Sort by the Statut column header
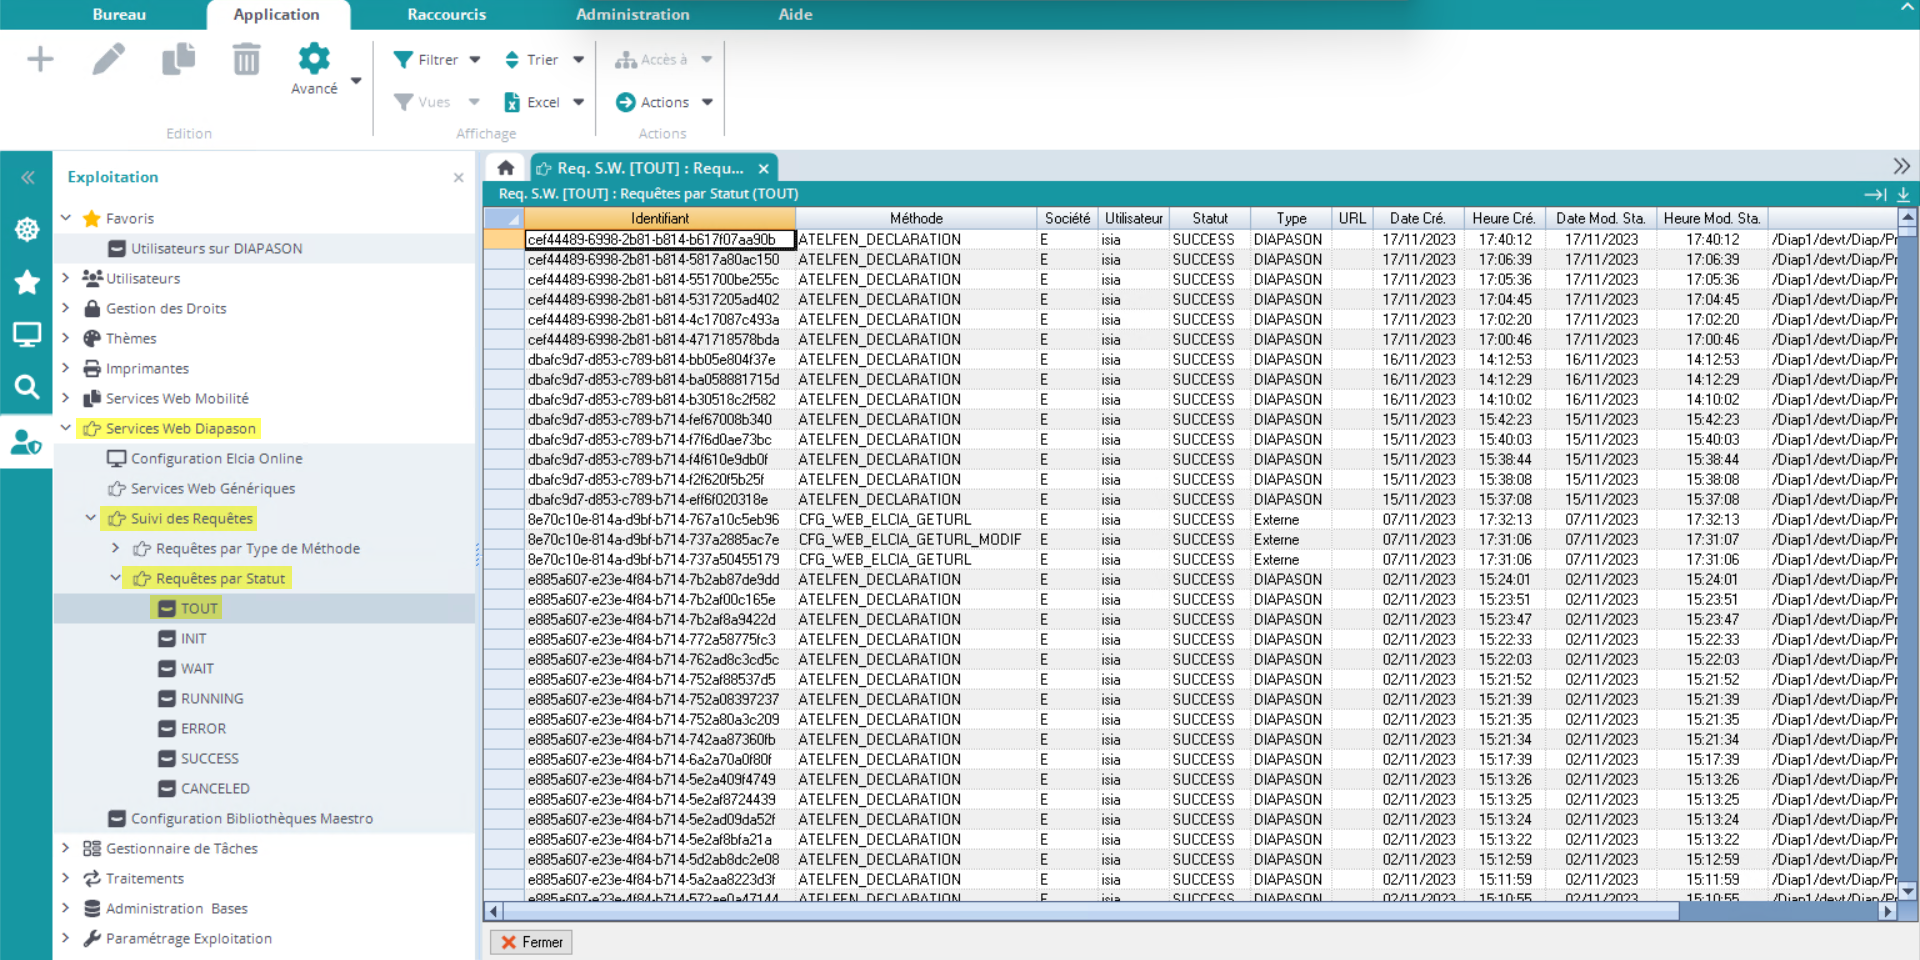1920x960 pixels. [x=1209, y=218]
